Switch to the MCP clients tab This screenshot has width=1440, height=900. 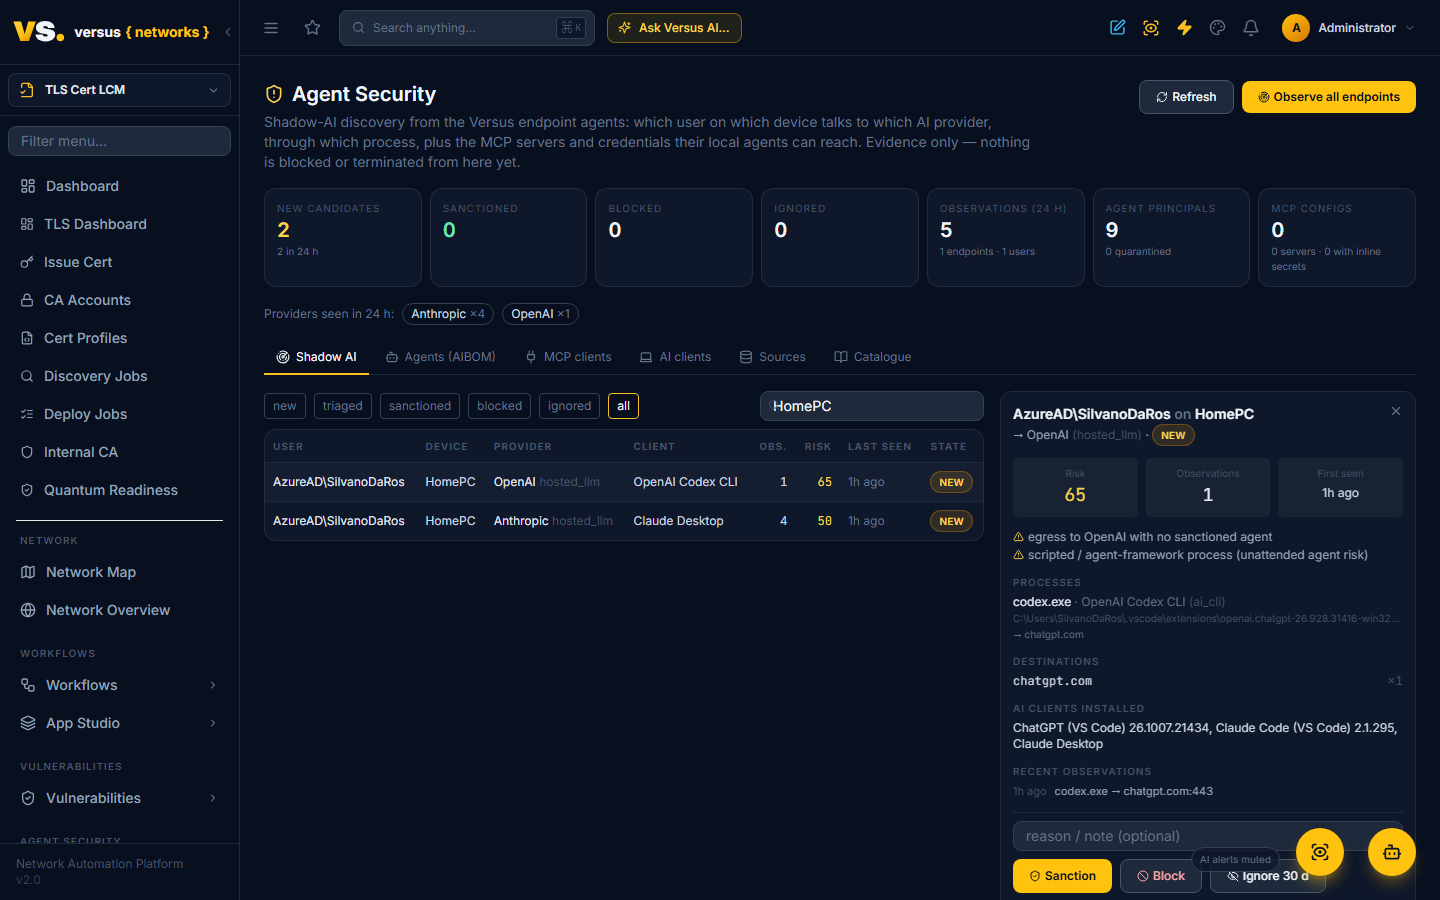pyautogui.click(x=568, y=357)
